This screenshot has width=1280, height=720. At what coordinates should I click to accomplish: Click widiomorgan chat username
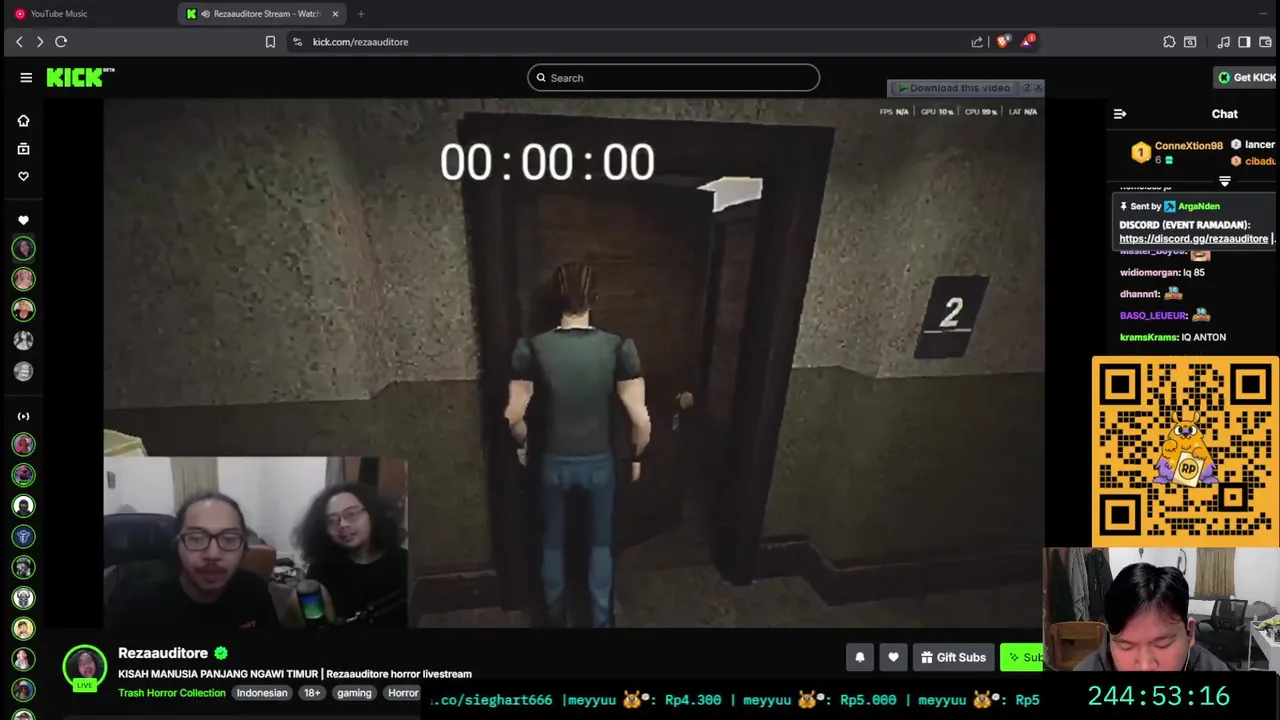pos(1149,272)
